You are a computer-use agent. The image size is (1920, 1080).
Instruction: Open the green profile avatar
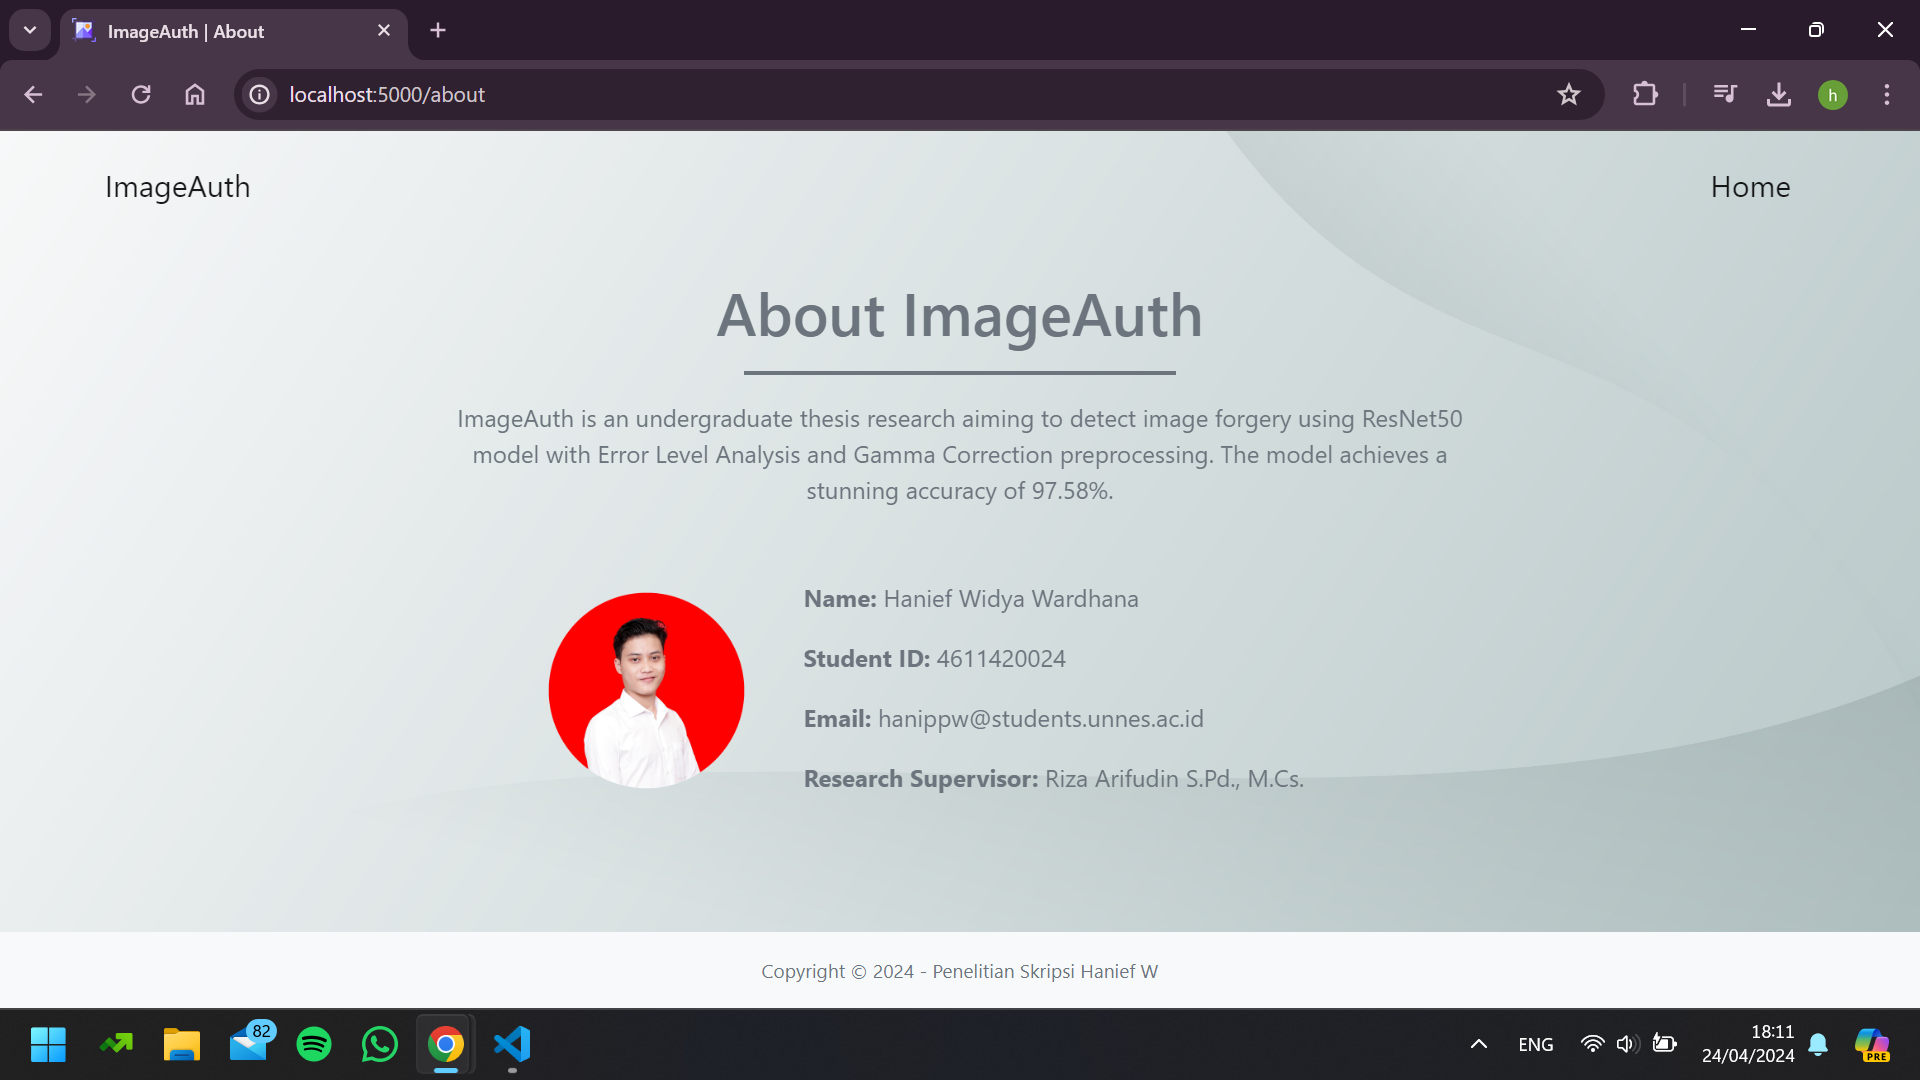pyautogui.click(x=1833, y=95)
